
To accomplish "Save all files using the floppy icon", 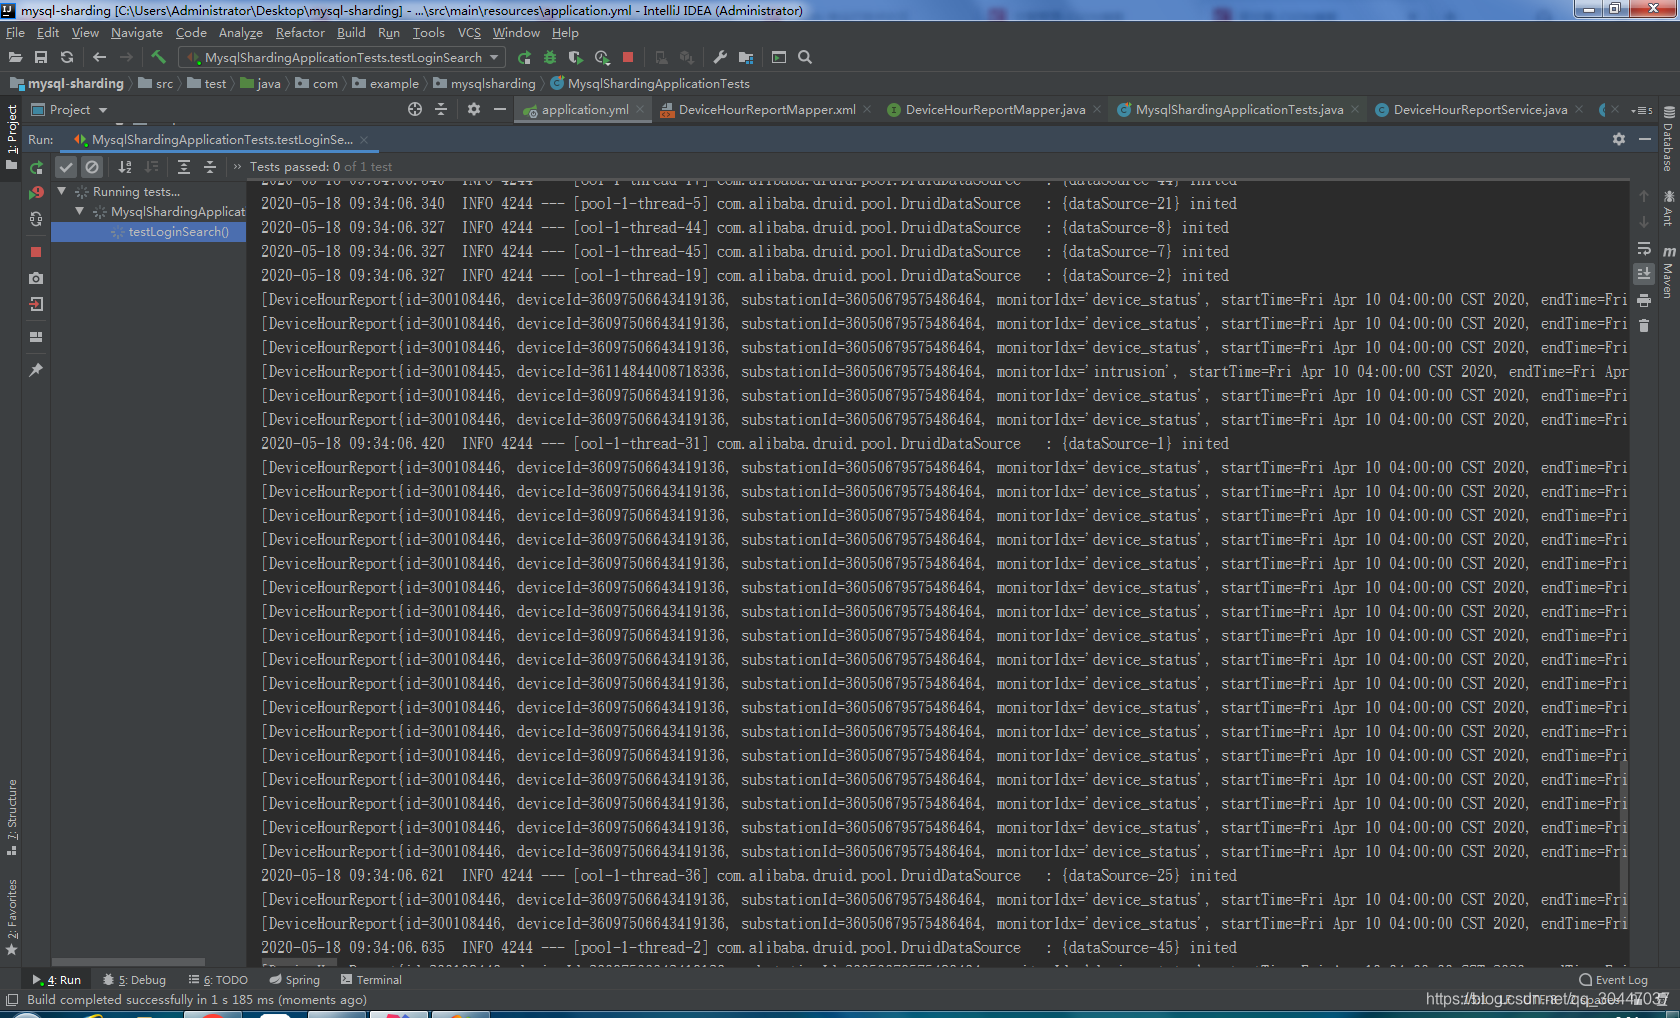I will coord(41,58).
